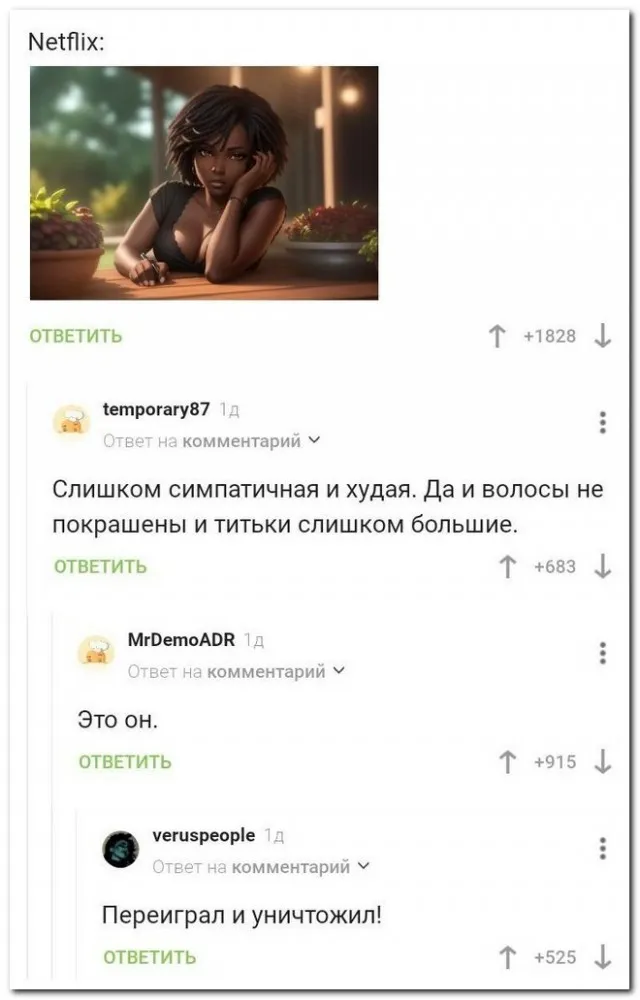Image resolution: width=640 pixels, height=1000 pixels.
Task: Downvote the Netflix image comment
Action: point(602,336)
